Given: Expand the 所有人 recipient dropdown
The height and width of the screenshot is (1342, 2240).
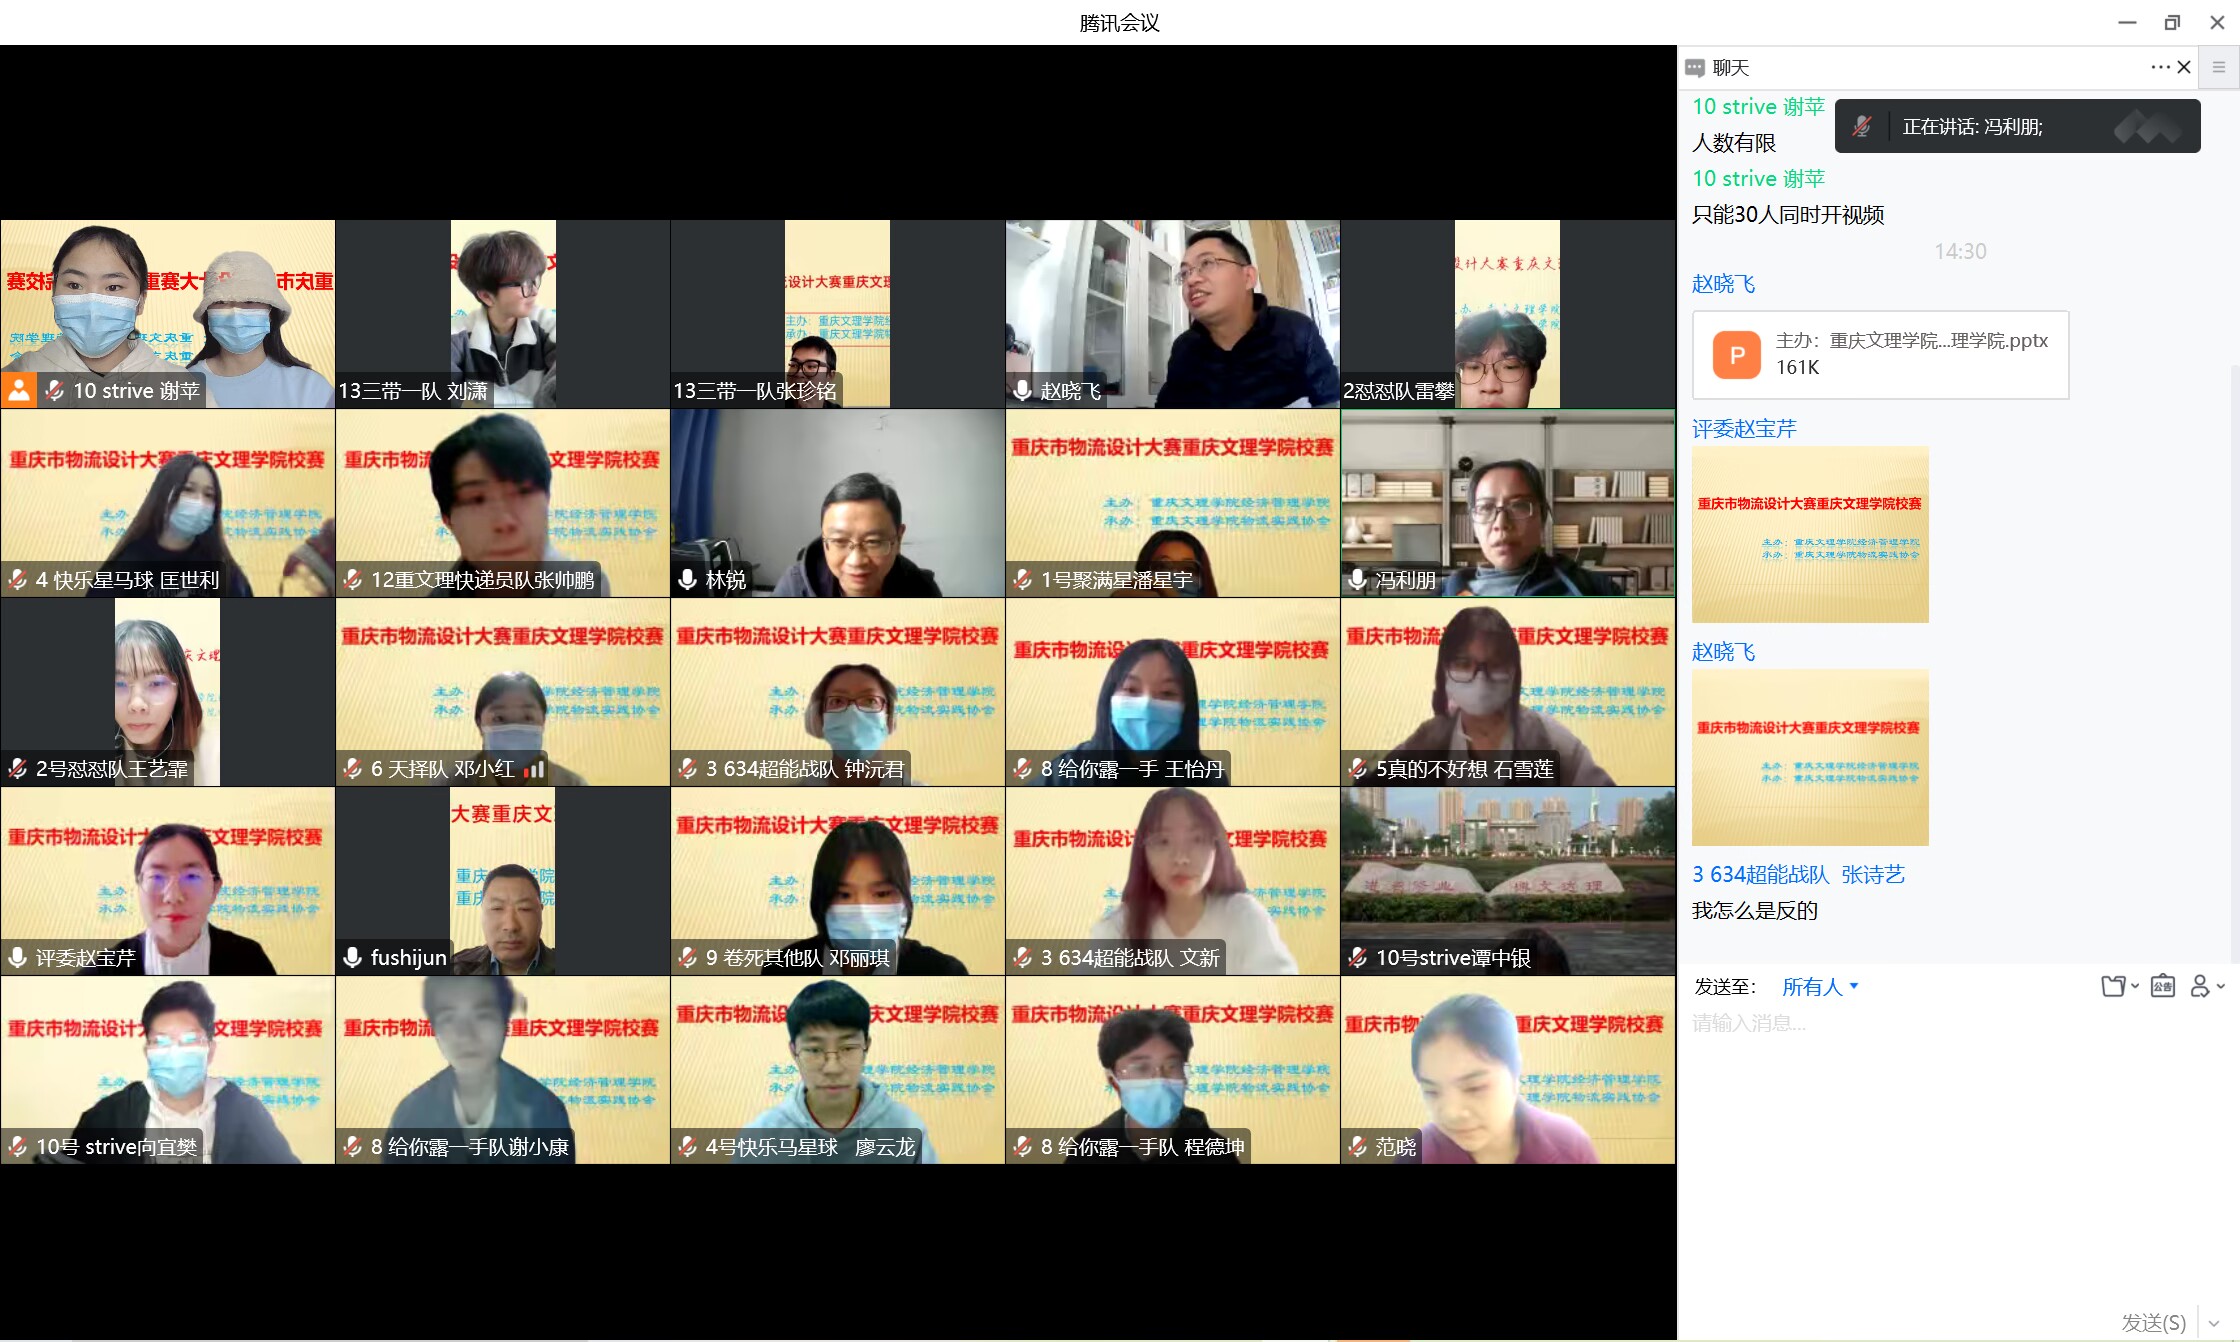Looking at the screenshot, I should tap(1820, 987).
